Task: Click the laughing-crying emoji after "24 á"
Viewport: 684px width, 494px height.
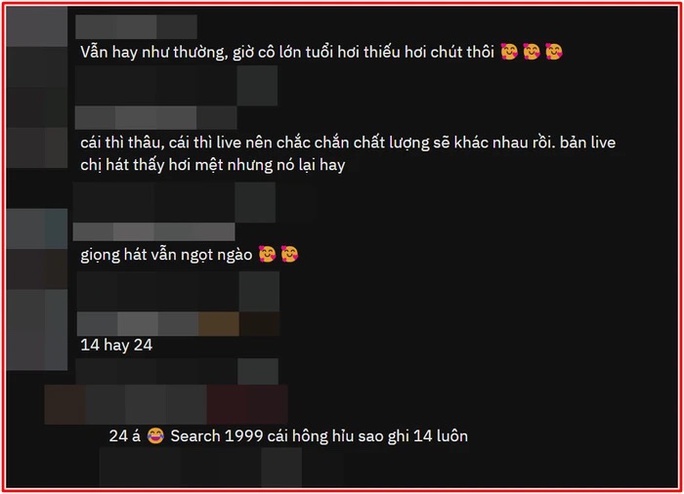Action: point(155,436)
